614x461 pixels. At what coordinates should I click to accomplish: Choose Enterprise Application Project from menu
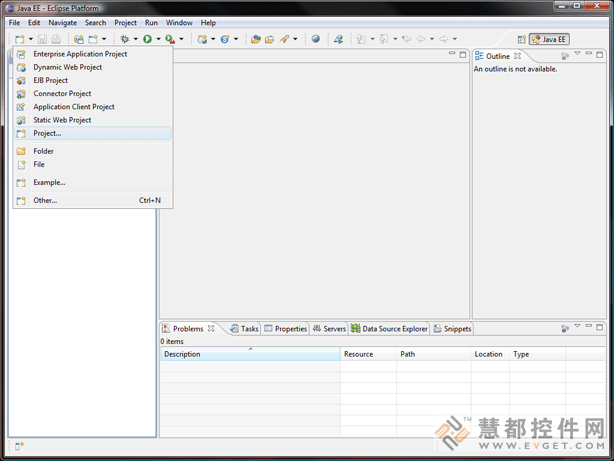(x=93, y=54)
